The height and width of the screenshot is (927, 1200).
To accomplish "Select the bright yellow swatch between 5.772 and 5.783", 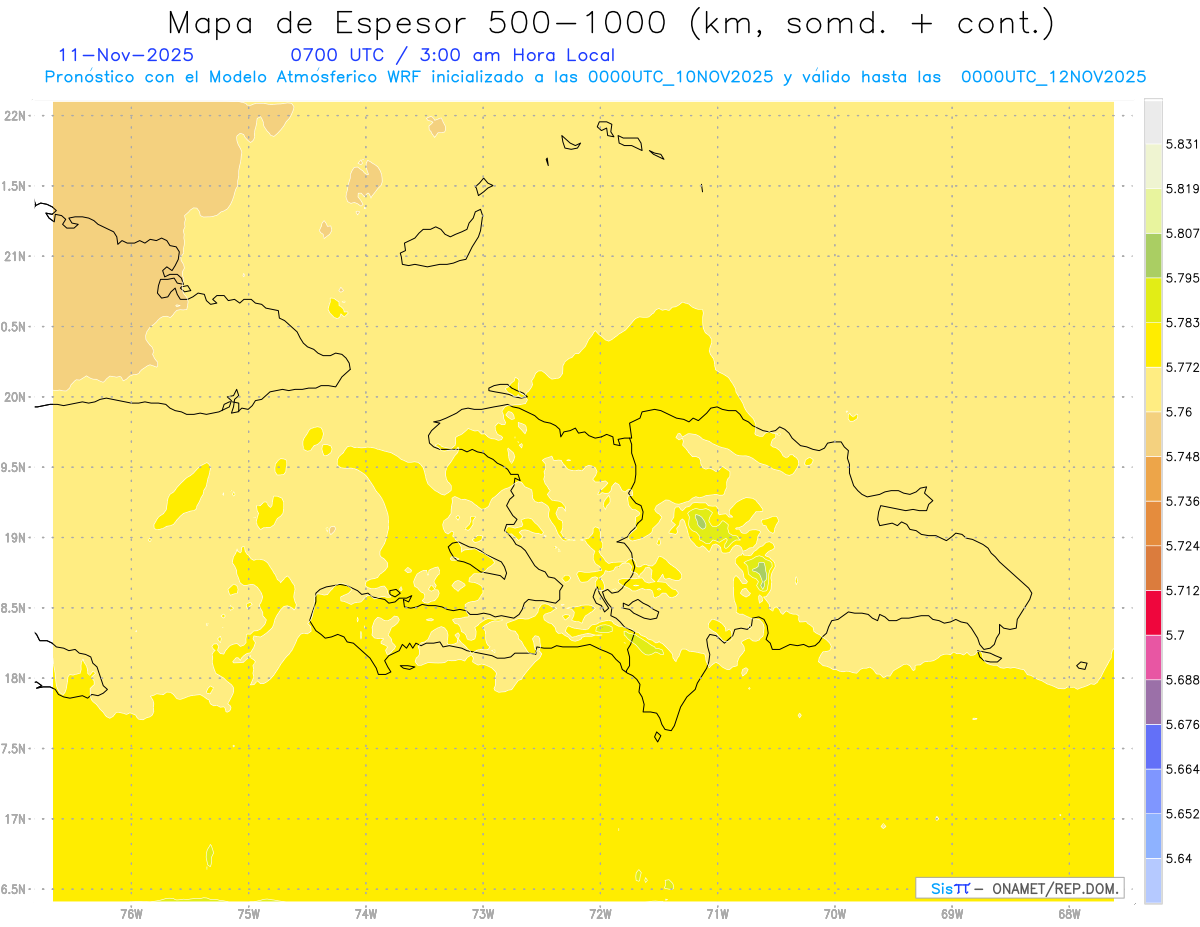I will click(1153, 345).
